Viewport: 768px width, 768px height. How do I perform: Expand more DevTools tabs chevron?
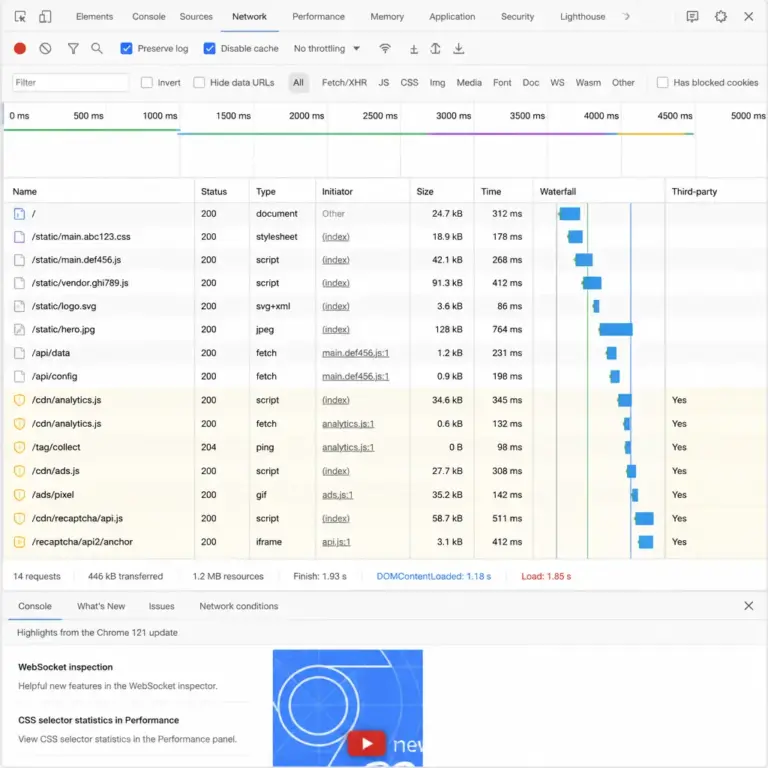point(626,17)
